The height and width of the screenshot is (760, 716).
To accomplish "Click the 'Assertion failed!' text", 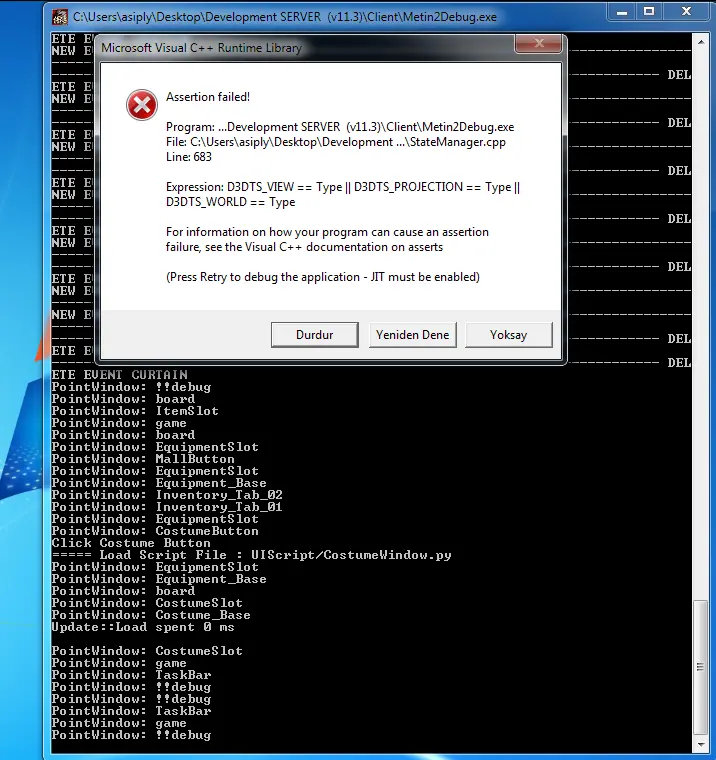I will (208, 97).
